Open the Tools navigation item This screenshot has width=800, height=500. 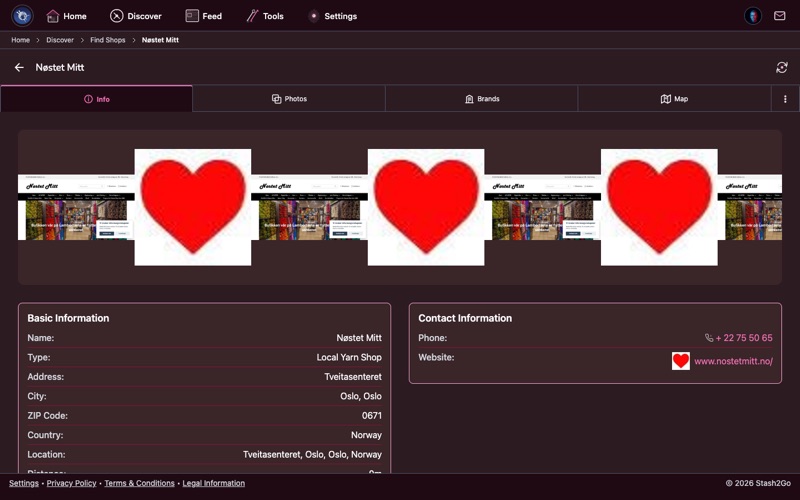click(265, 16)
